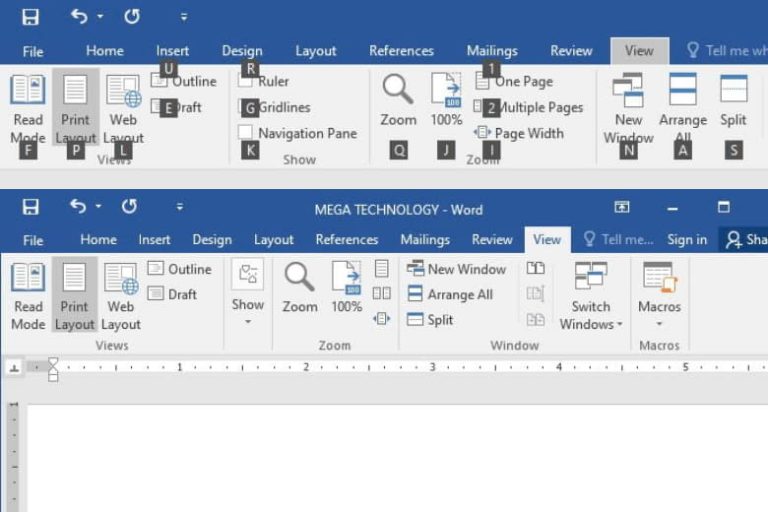Screen dimensions: 768x512
Task: Click the 100% zoom icon in bottom ribbon
Action: pyautogui.click(x=346, y=278)
